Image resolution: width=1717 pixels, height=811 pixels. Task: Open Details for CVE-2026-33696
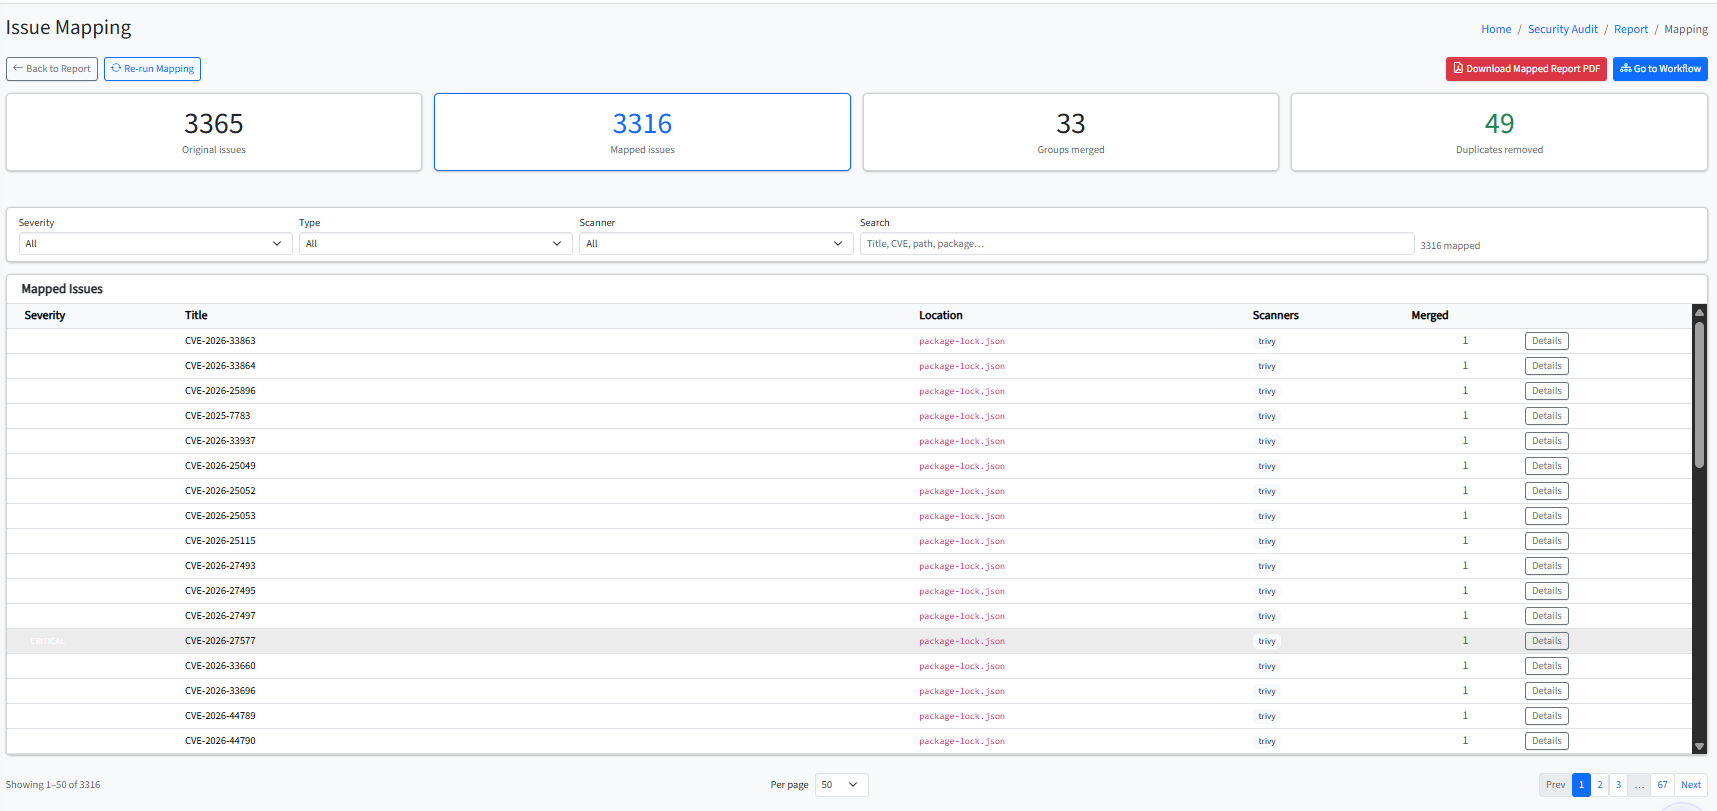[1547, 691]
